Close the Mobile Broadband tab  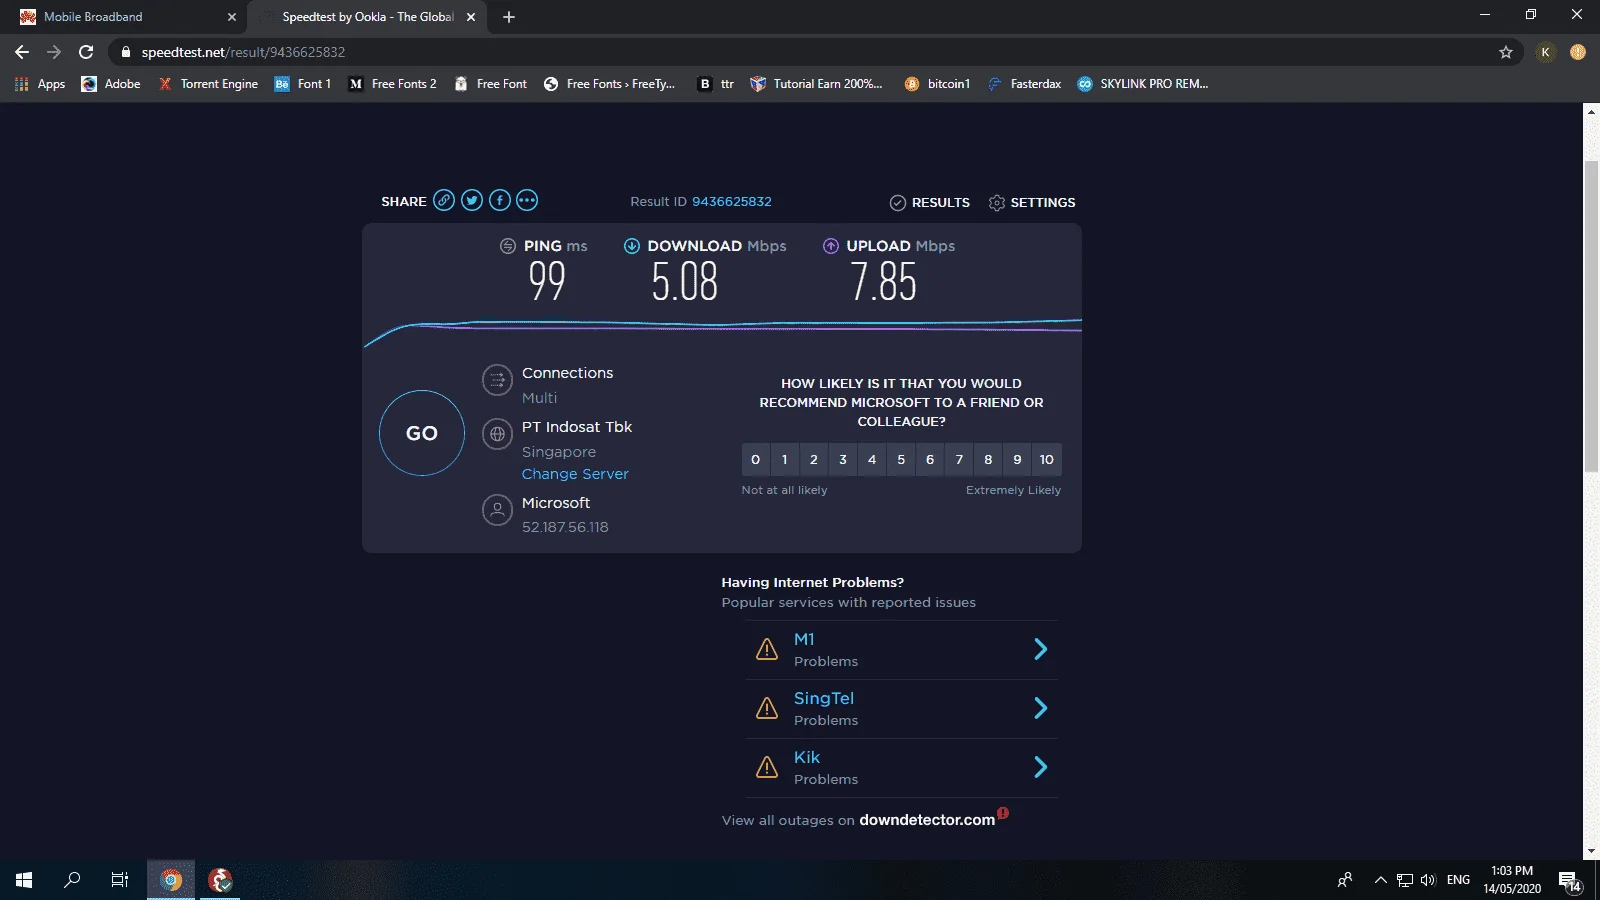[x=232, y=17]
